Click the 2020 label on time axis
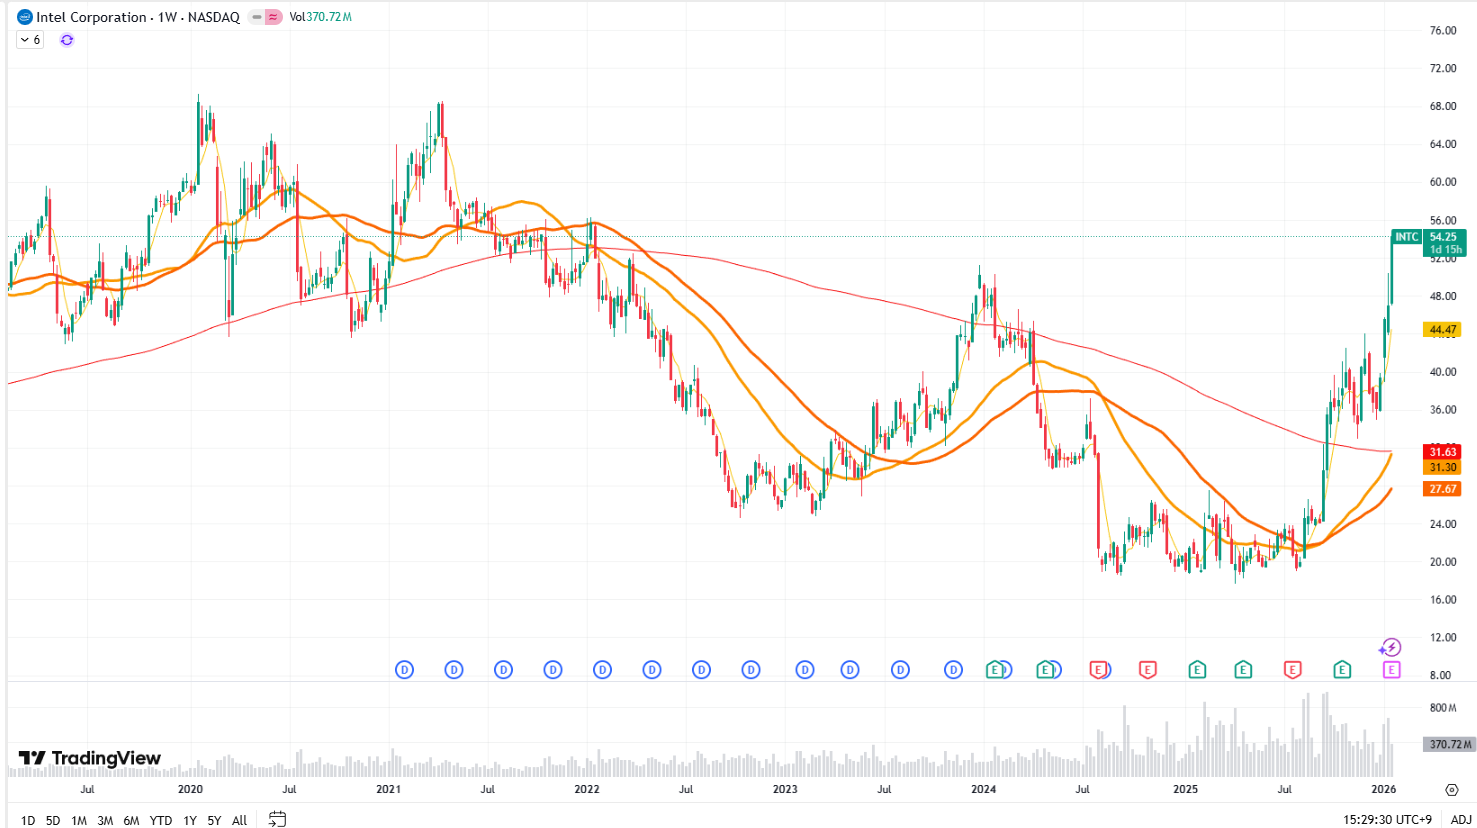The image size is (1477, 828). click(x=190, y=789)
